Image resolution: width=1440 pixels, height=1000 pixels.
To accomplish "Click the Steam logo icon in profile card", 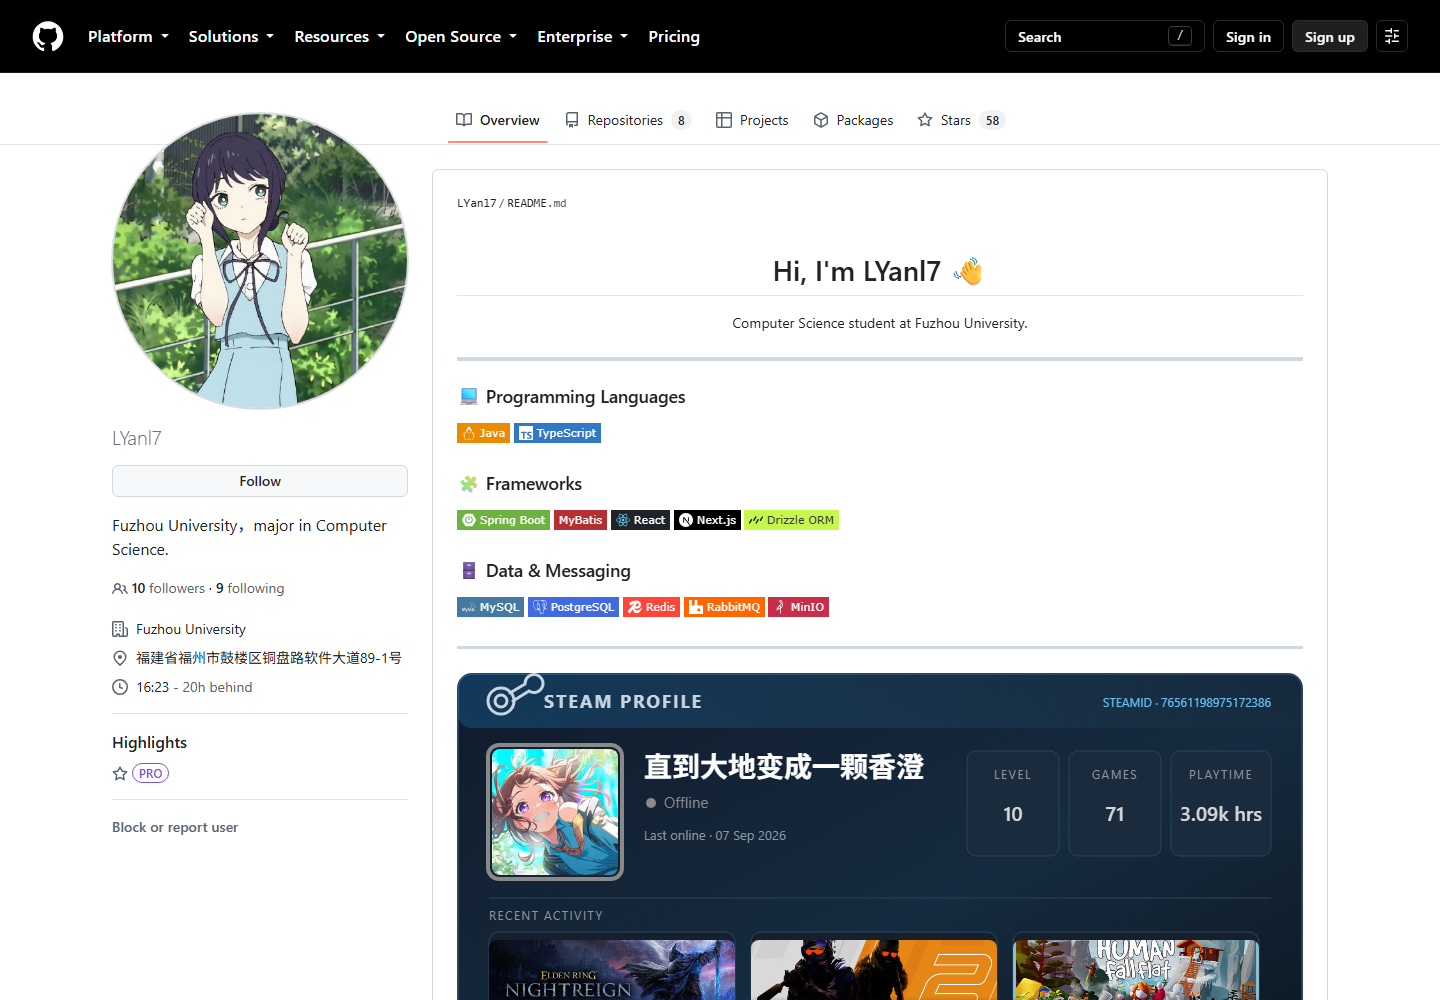I will tap(514, 695).
